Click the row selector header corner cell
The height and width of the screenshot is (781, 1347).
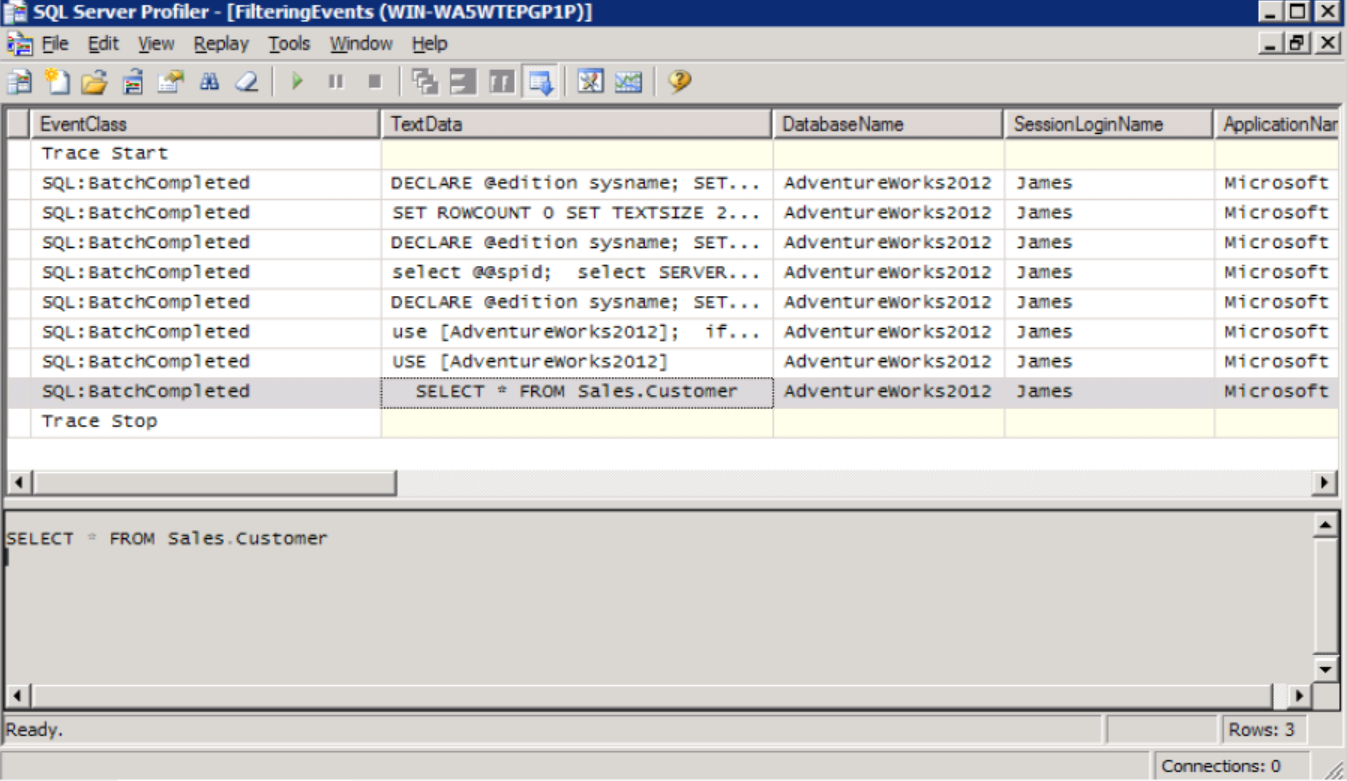(19, 125)
